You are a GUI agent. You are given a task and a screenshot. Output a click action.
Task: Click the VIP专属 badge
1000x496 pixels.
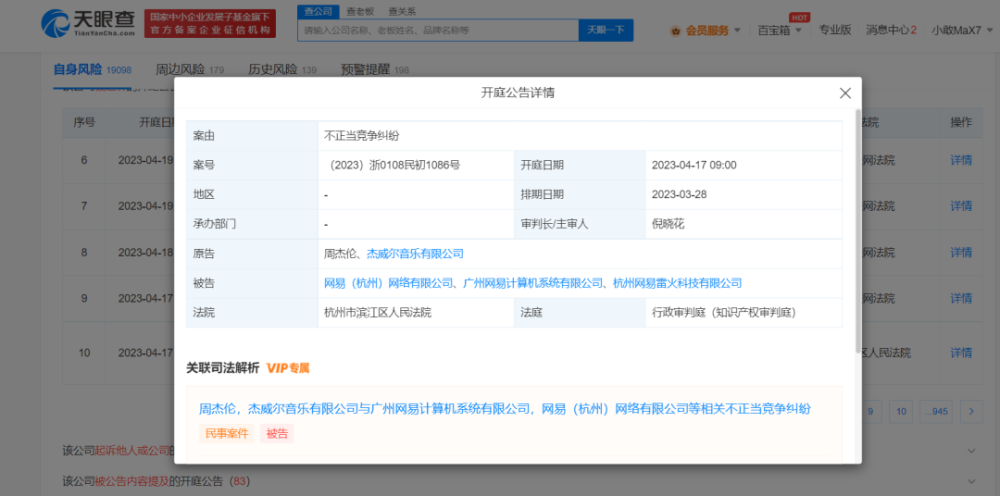point(288,368)
